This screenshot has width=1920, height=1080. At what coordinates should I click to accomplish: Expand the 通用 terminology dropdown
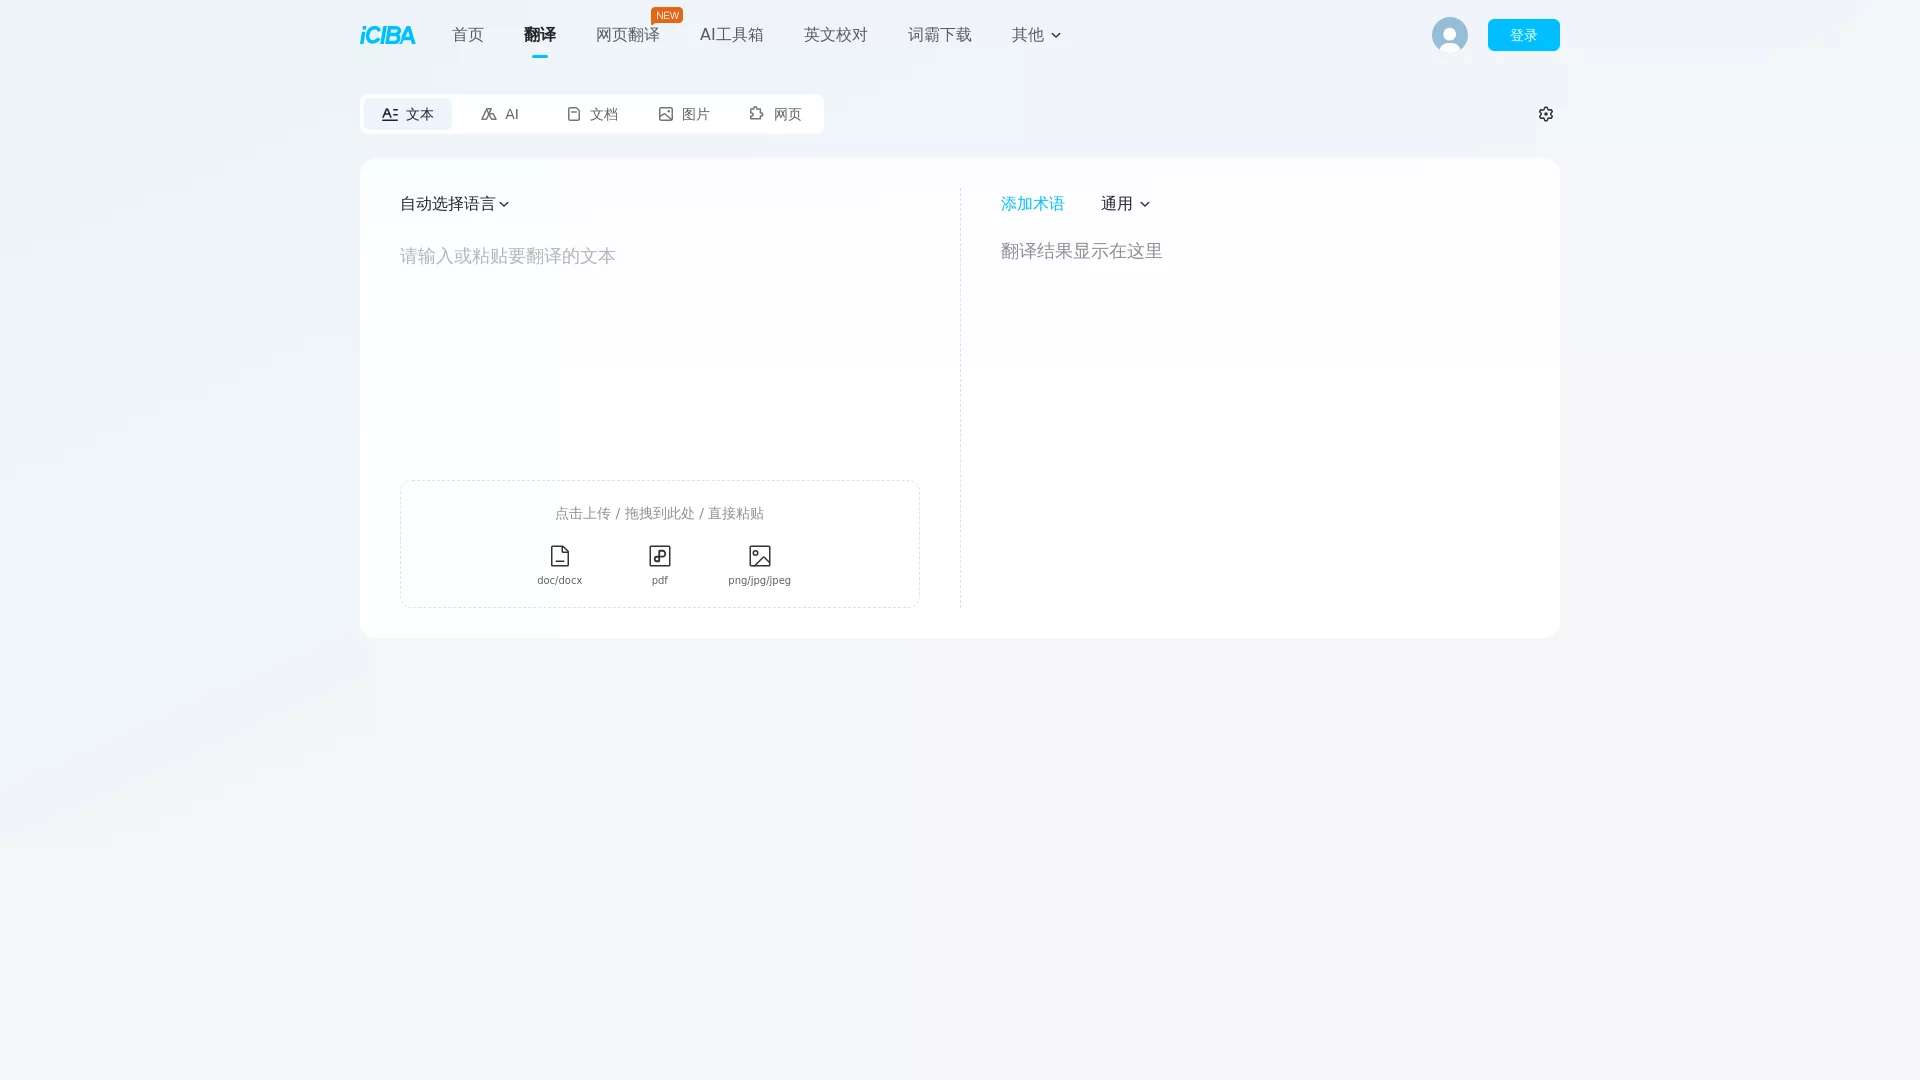coord(1124,204)
